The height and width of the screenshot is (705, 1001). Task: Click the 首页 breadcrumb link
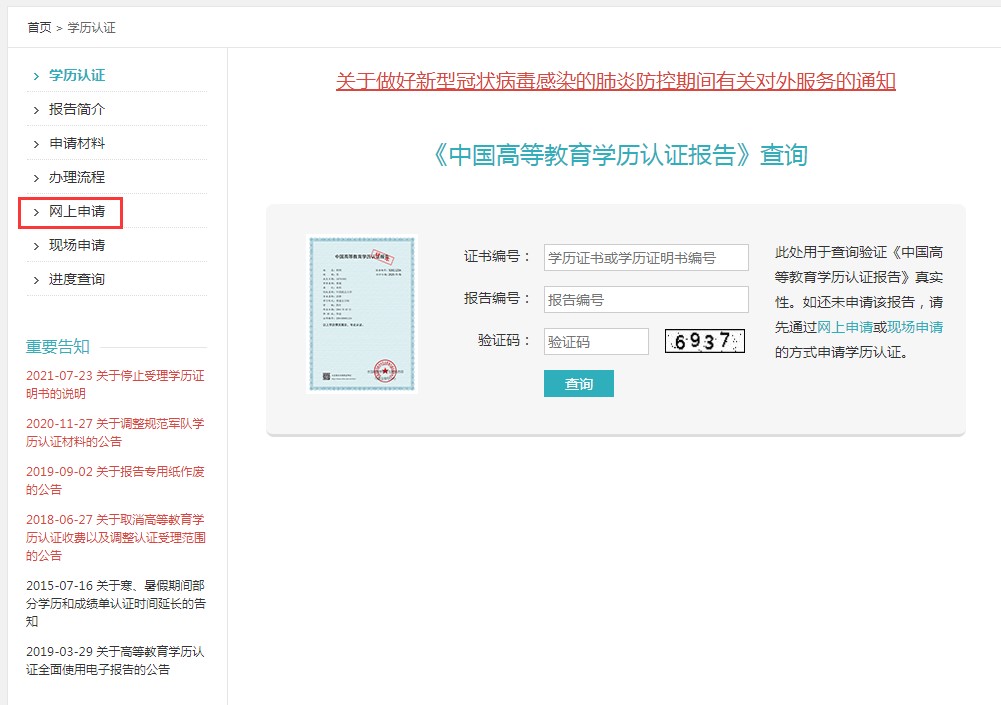(x=39, y=27)
